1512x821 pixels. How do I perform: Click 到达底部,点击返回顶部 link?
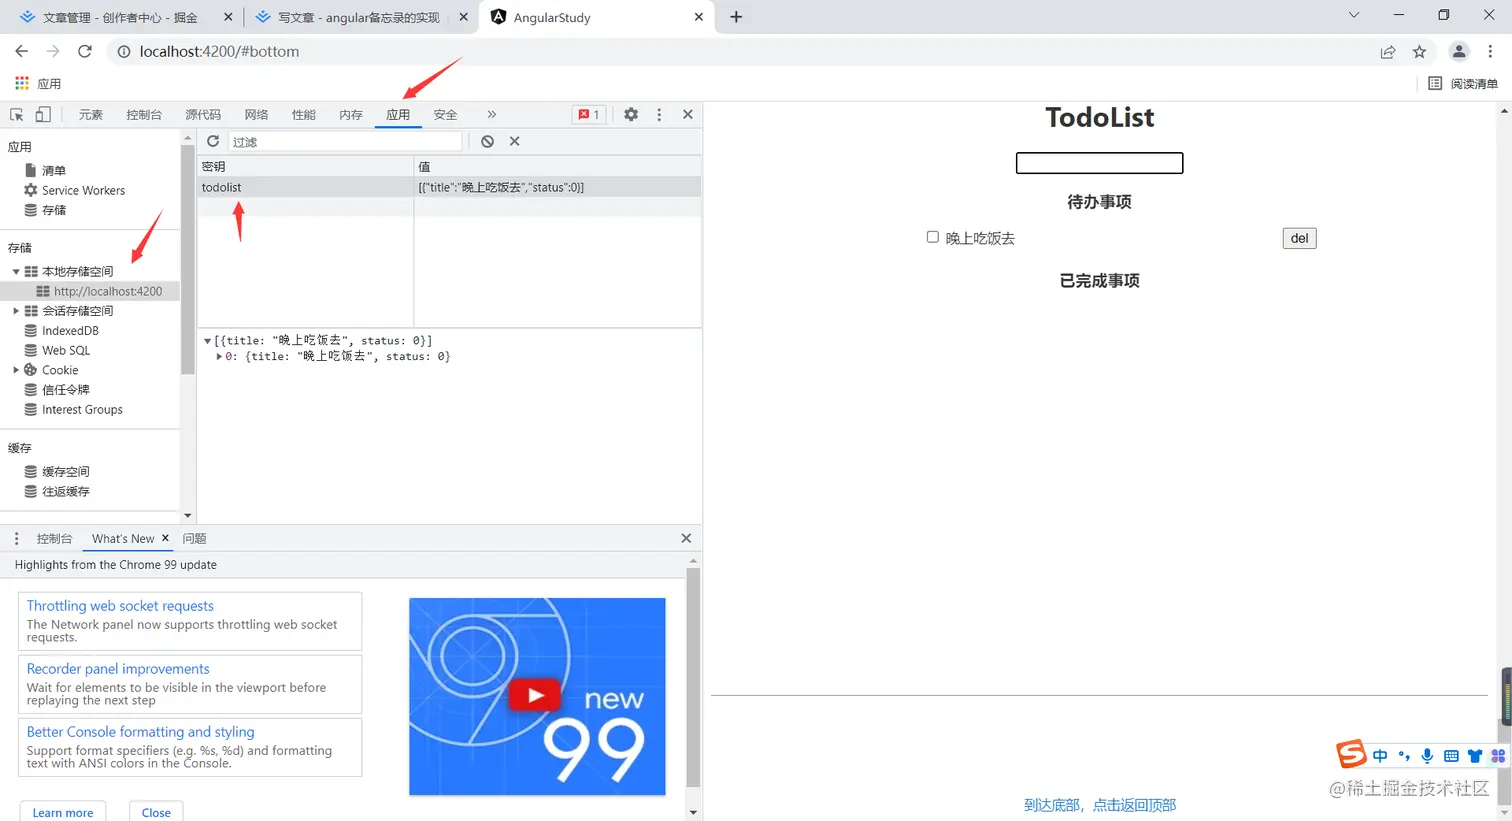[x=1100, y=805]
